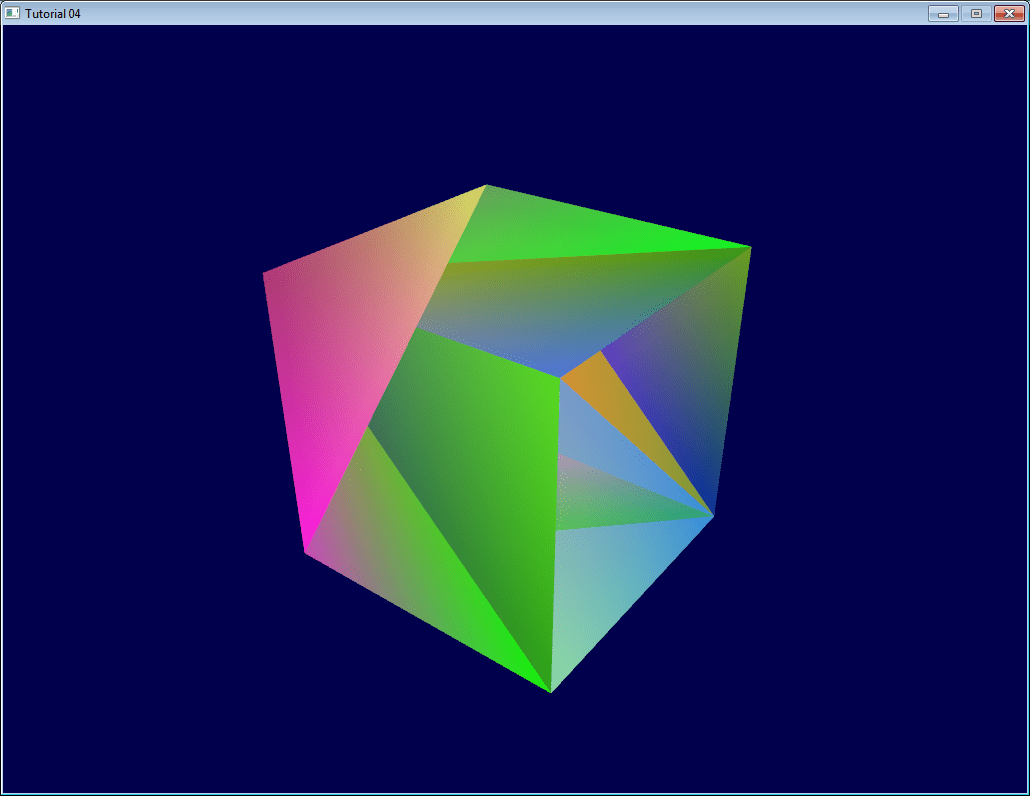Open the window system menu via title icon
The height and width of the screenshot is (796, 1030).
[x=13, y=13]
